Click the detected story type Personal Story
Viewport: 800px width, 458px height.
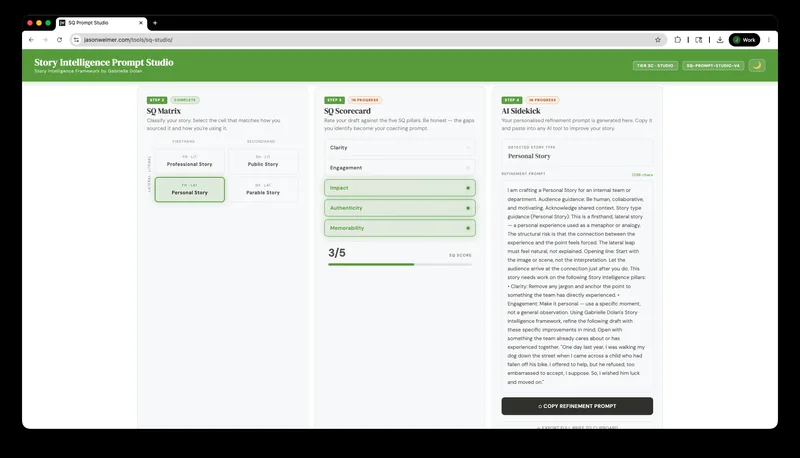pos(529,156)
